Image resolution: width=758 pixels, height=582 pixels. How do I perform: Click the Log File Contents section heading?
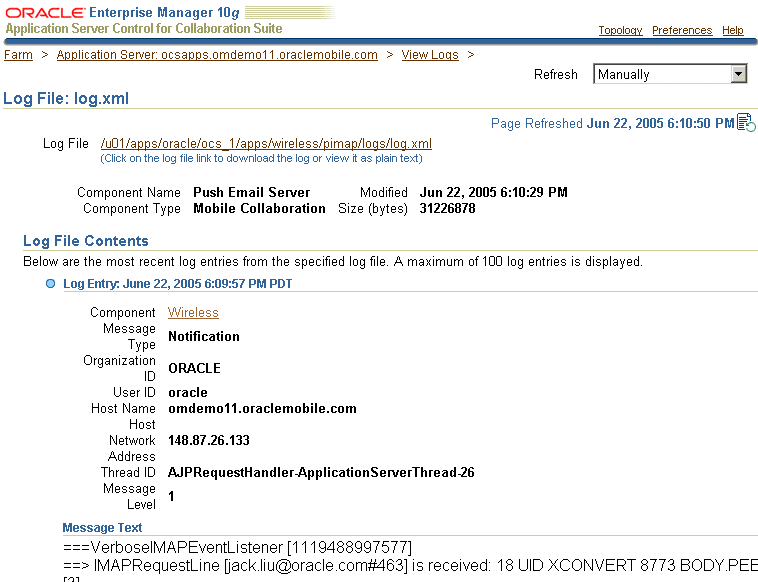point(86,241)
